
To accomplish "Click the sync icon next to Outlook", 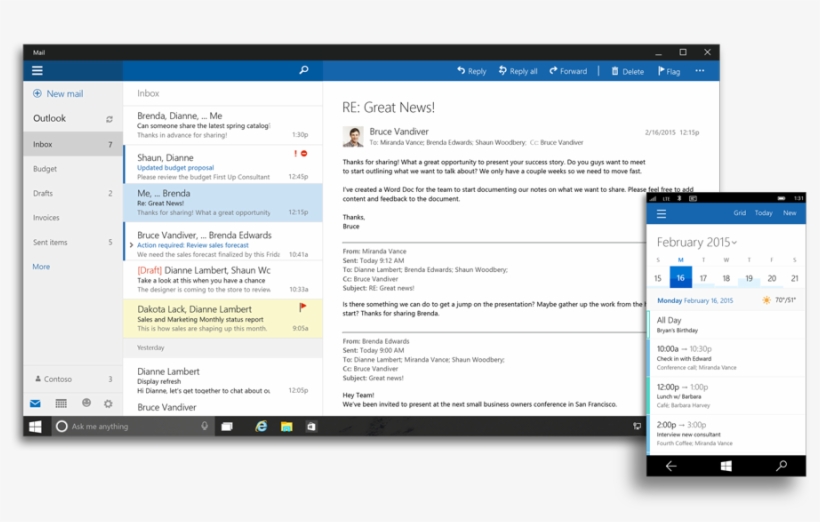I will pos(109,119).
